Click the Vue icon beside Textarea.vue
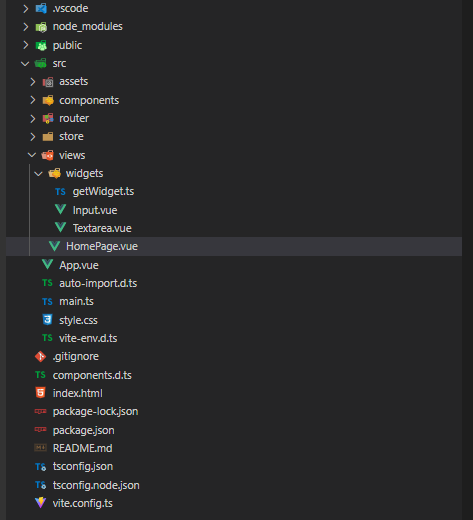 pos(60,228)
